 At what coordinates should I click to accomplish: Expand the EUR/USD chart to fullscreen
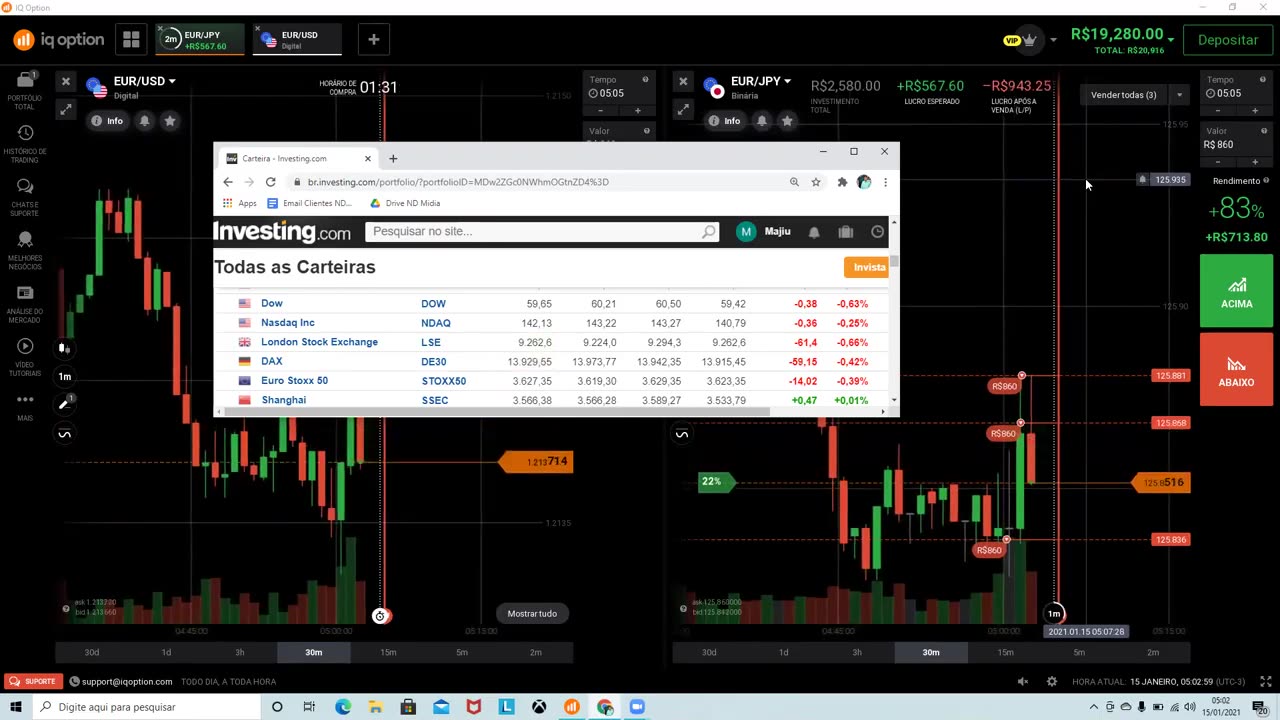(65, 109)
